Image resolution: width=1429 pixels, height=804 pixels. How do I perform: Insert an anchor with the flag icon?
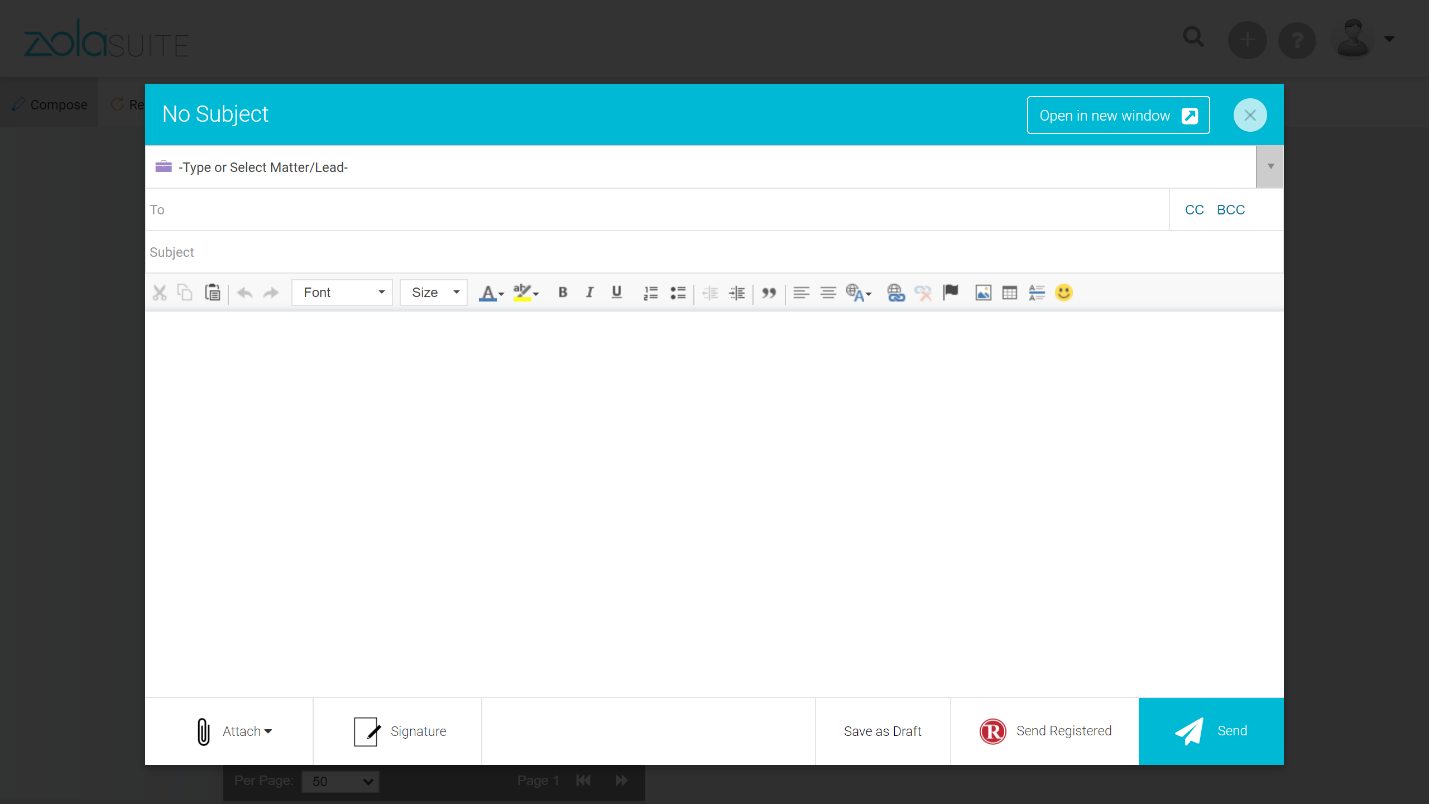pos(951,293)
